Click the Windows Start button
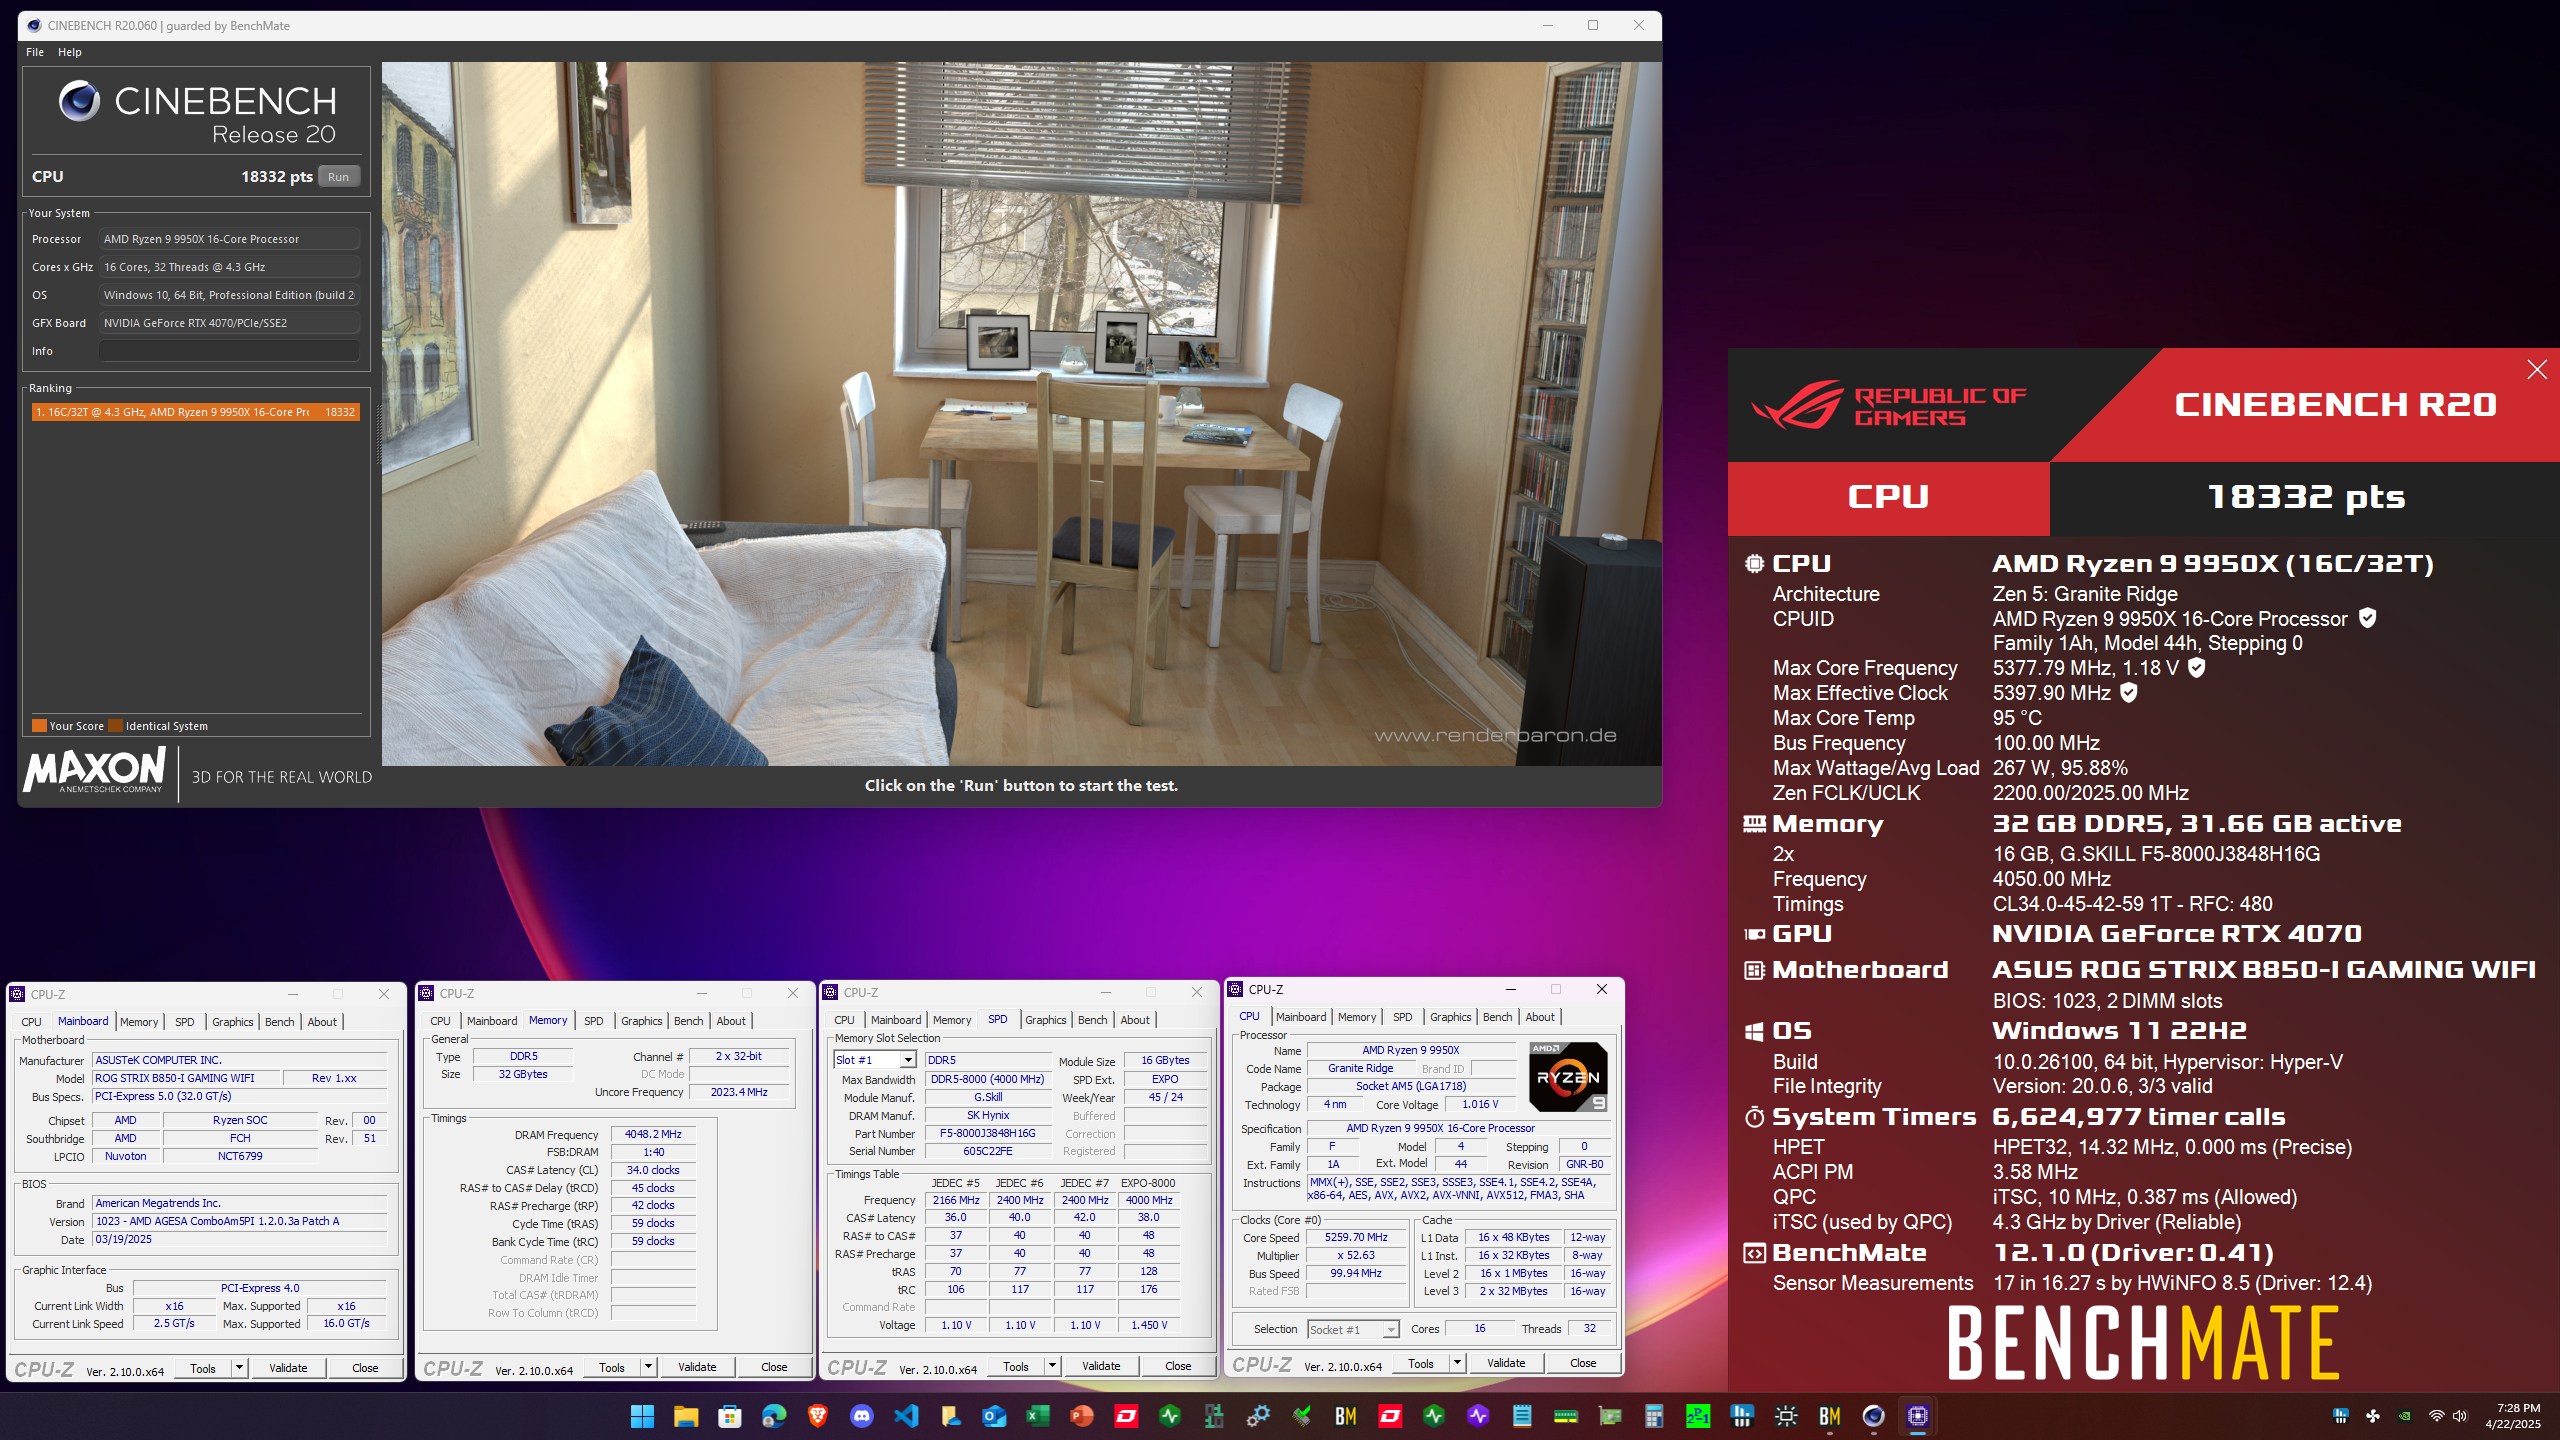The width and height of the screenshot is (2560, 1440). (642, 1416)
